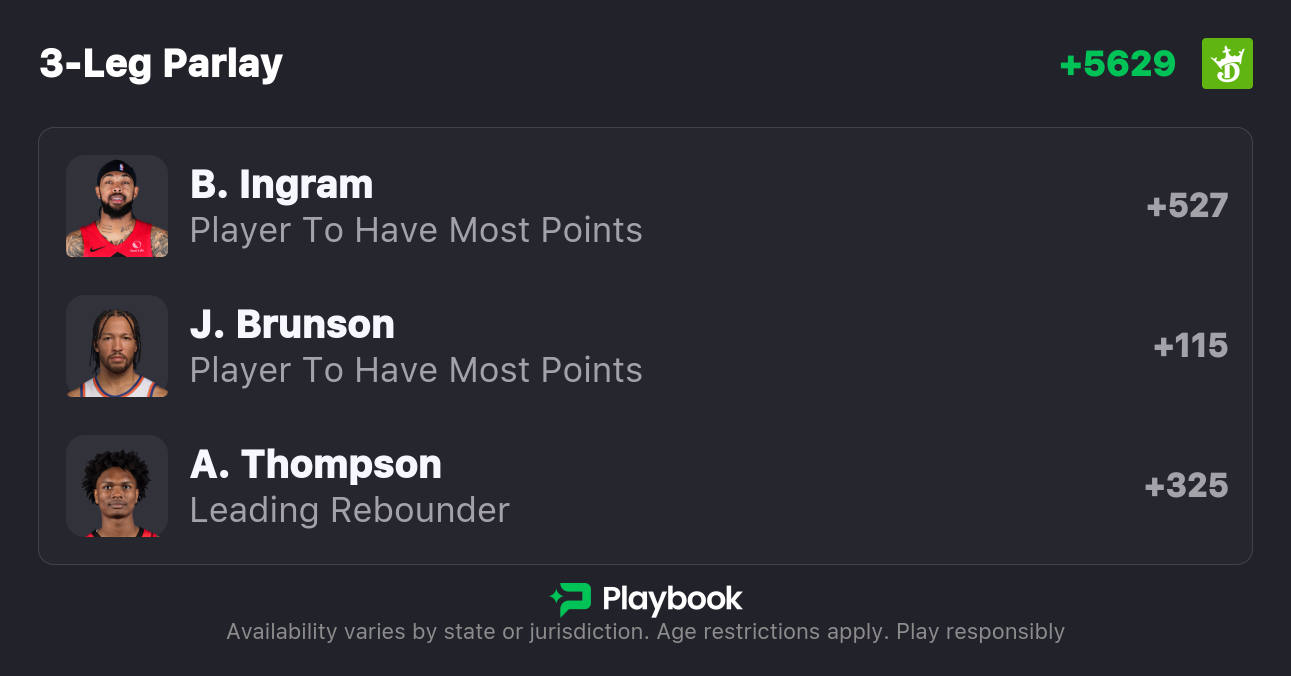Select the +5629 total parlay odds
Screen dimensions: 1291x676
click(x=1117, y=64)
